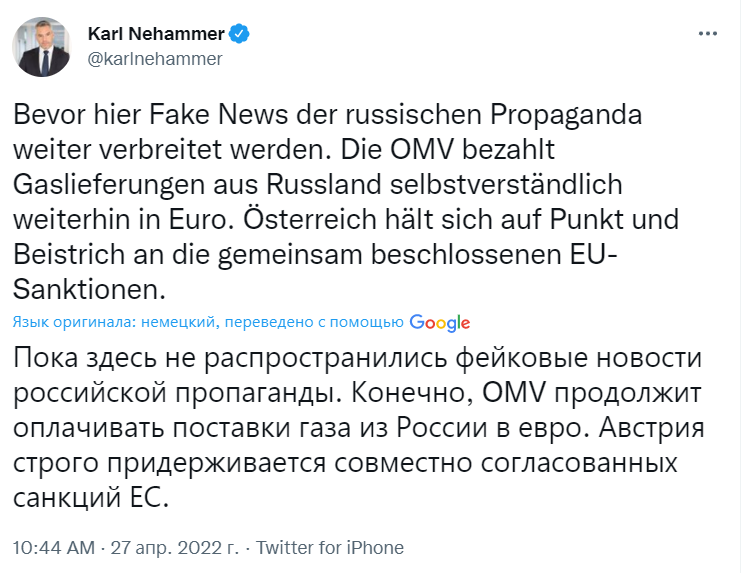
Task: Open the Twitter for iPhone source link
Action: pyautogui.click(x=330, y=547)
